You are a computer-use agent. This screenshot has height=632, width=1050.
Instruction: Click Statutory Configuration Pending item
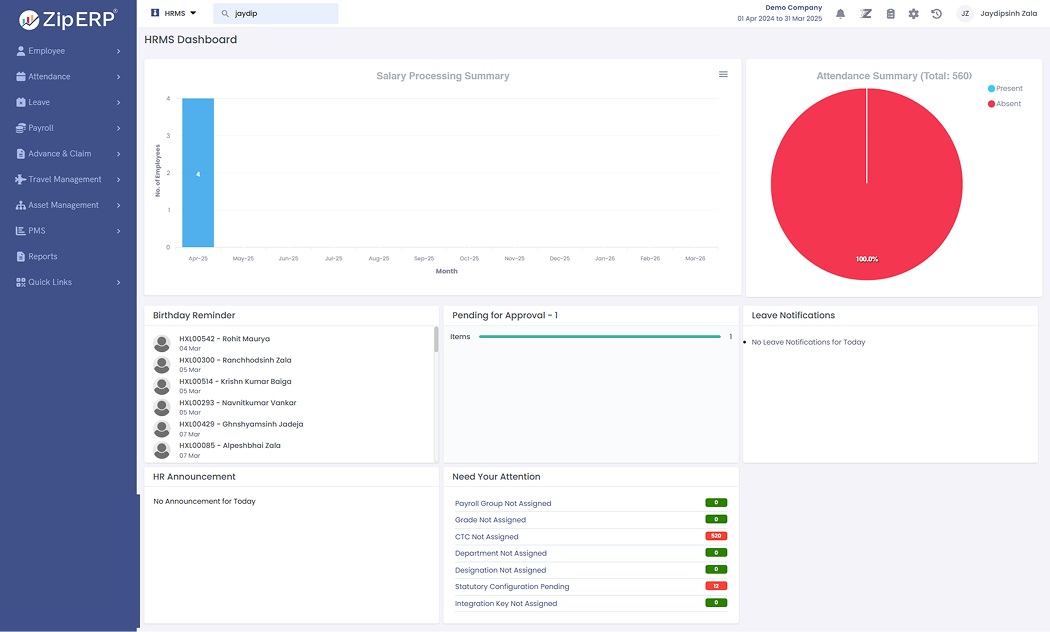[x=512, y=587]
